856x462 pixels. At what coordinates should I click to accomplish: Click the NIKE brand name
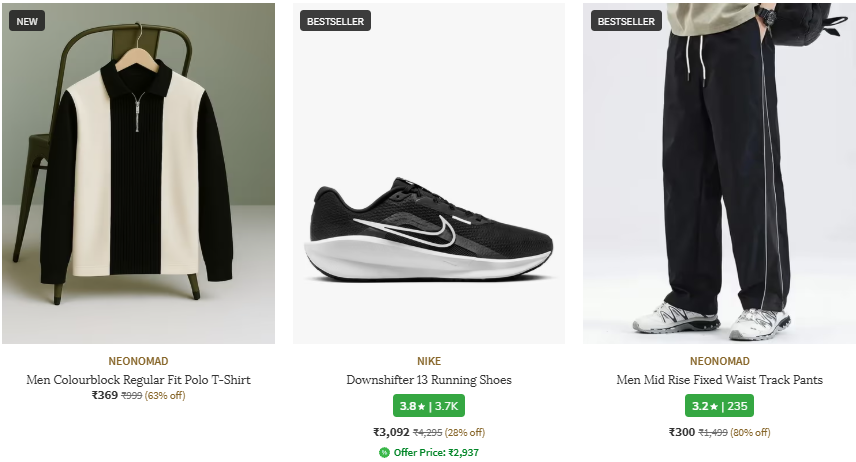pos(429,361)
